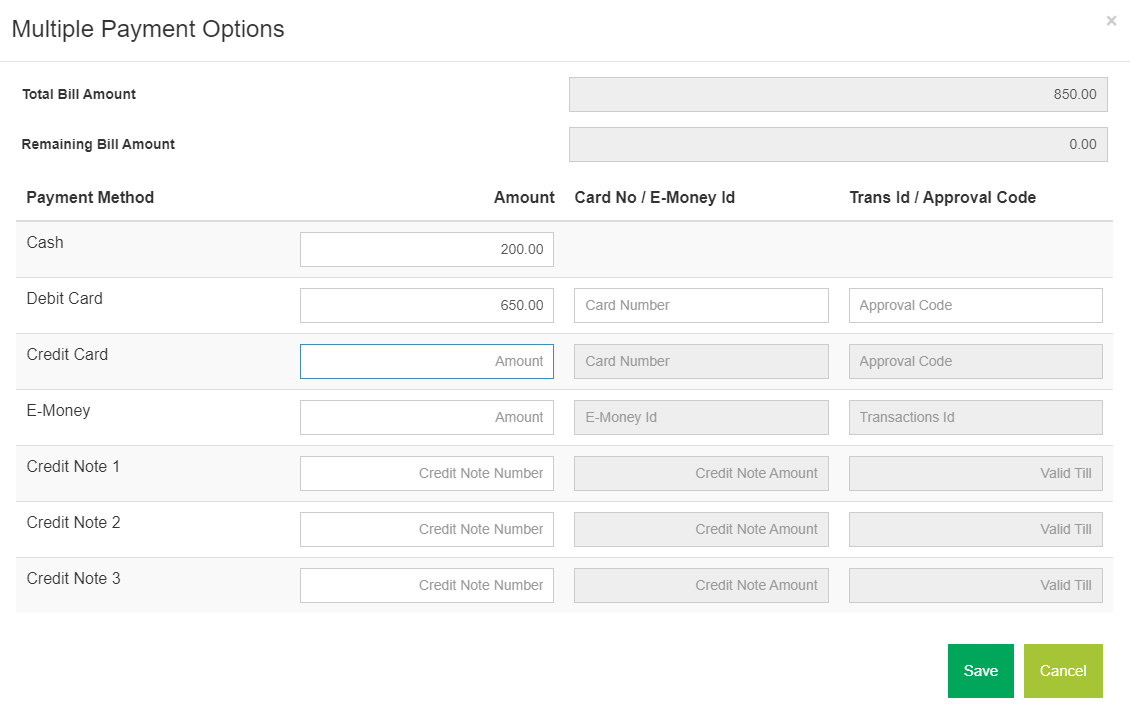Select the Credit Note 1 amount field
The width and height of the screenshot is (1130, 721).
click(701, 474)
